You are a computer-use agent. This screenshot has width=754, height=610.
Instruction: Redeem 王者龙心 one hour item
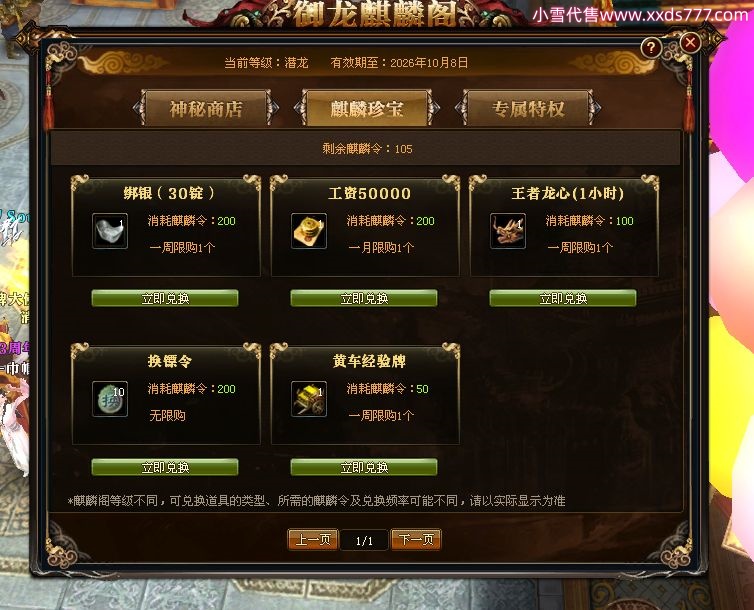tap(563, 298)
